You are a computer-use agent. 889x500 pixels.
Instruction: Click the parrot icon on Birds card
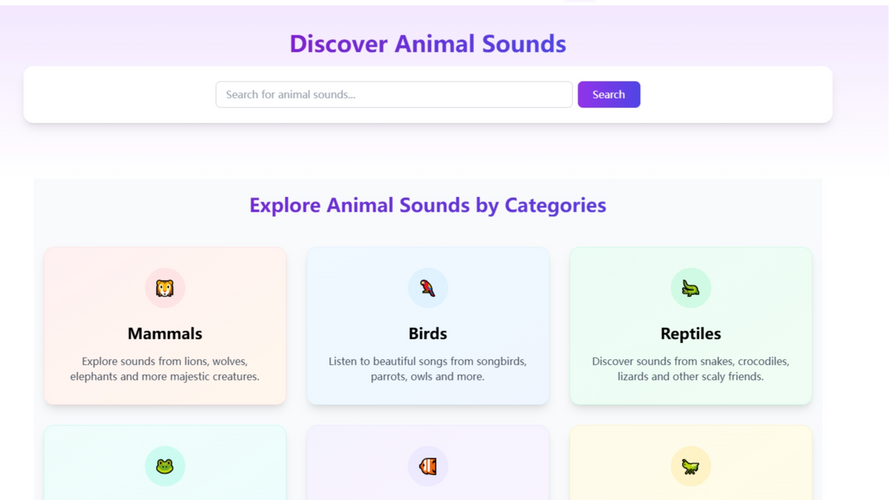tap(427, 288)
